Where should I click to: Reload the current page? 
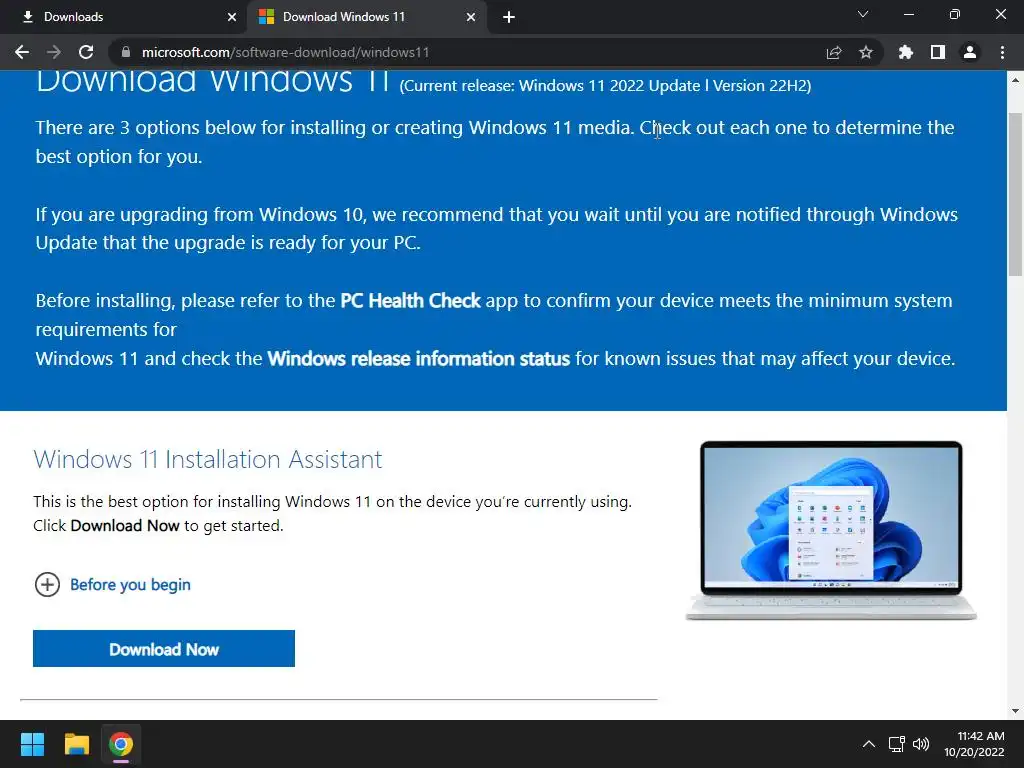tap(86, 52)
